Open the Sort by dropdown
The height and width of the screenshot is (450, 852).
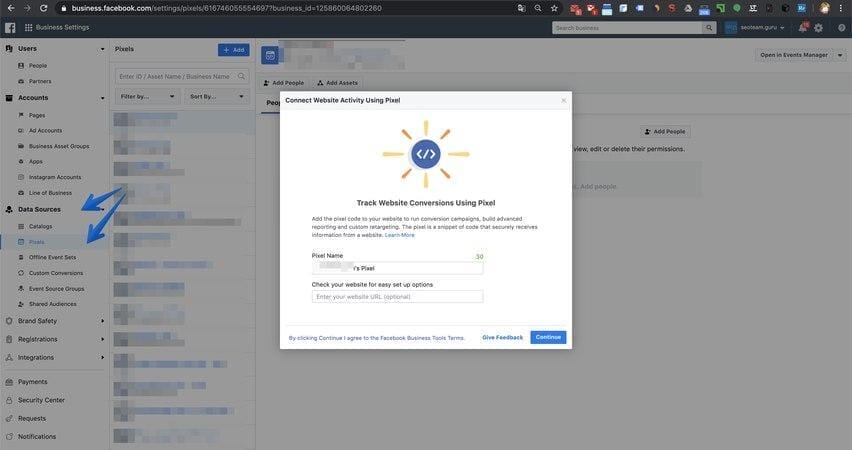pyautogui.click(x=216, y=96)
